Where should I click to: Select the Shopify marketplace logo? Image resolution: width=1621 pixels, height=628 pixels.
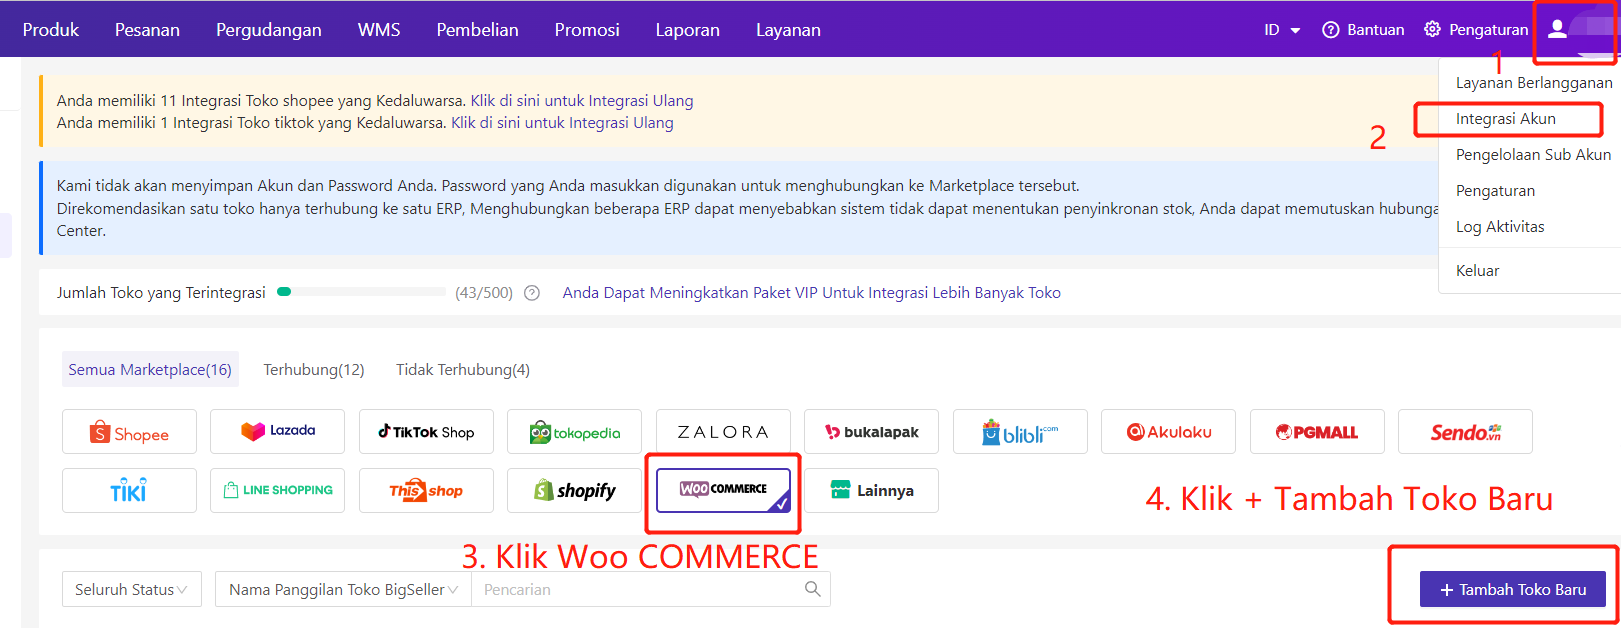pos(574,491)
